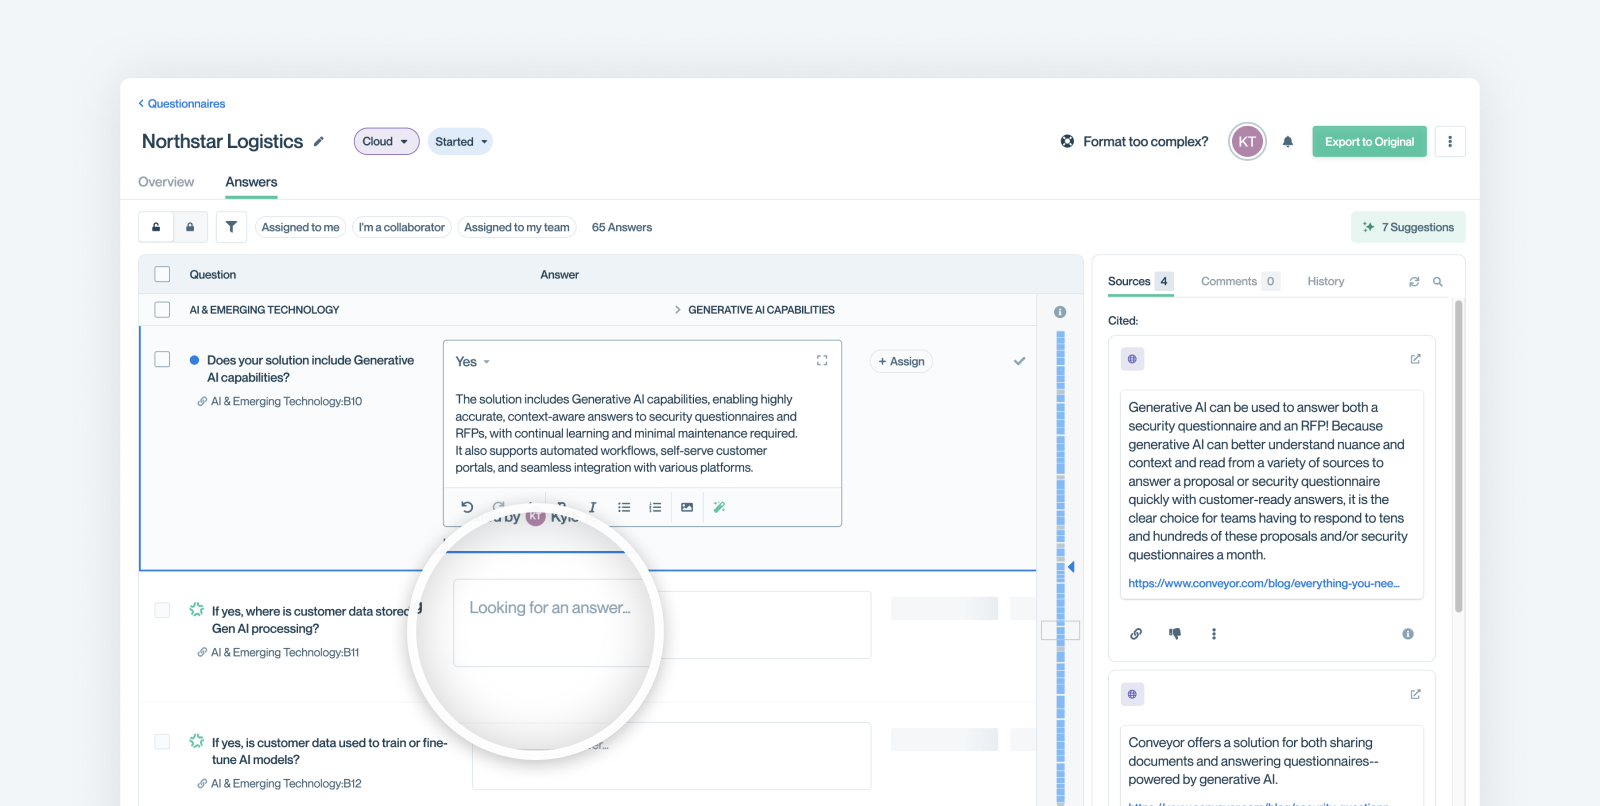Viewport: 1600px width, 806px height.
Task: Open the funnel filter options
Action: 231,227
